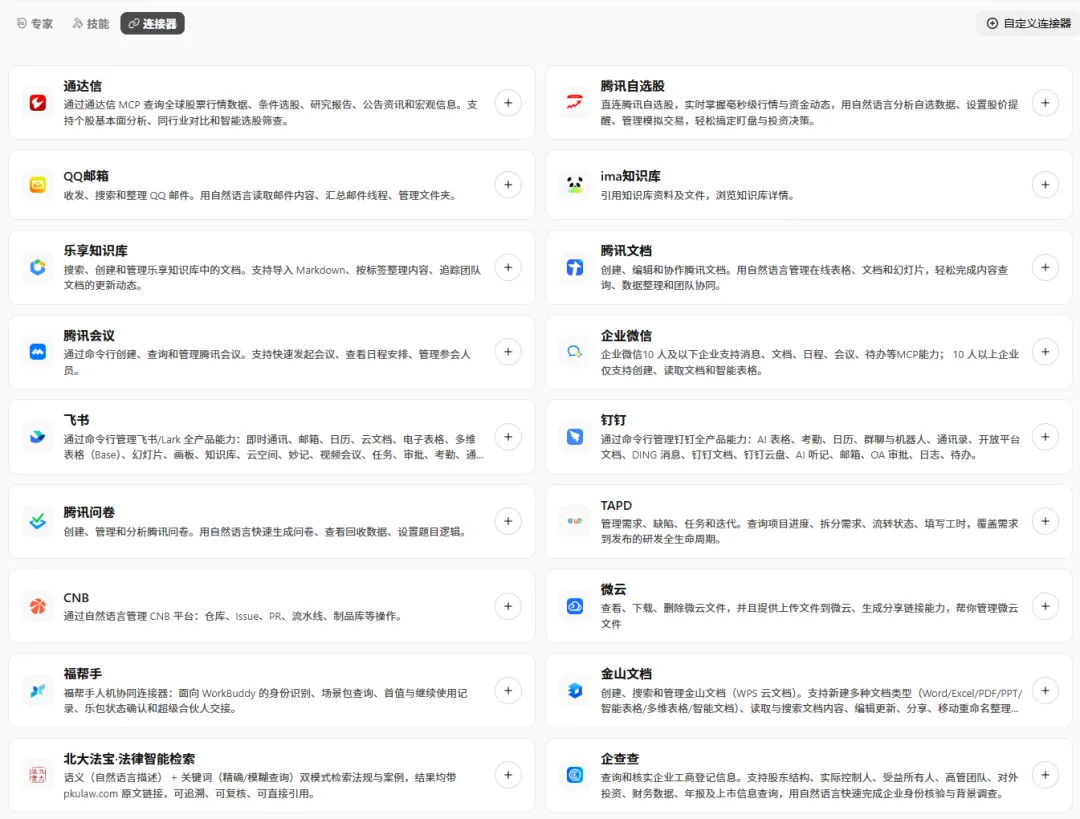Screen dimensions: 1080x819
Task: Add the 金山文档 connector with plus button
Action: click(x=1045, y=690)
